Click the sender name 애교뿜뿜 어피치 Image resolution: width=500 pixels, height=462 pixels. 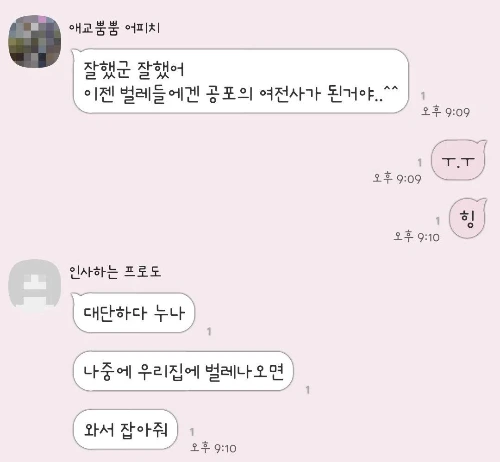(x=114, y=28)
